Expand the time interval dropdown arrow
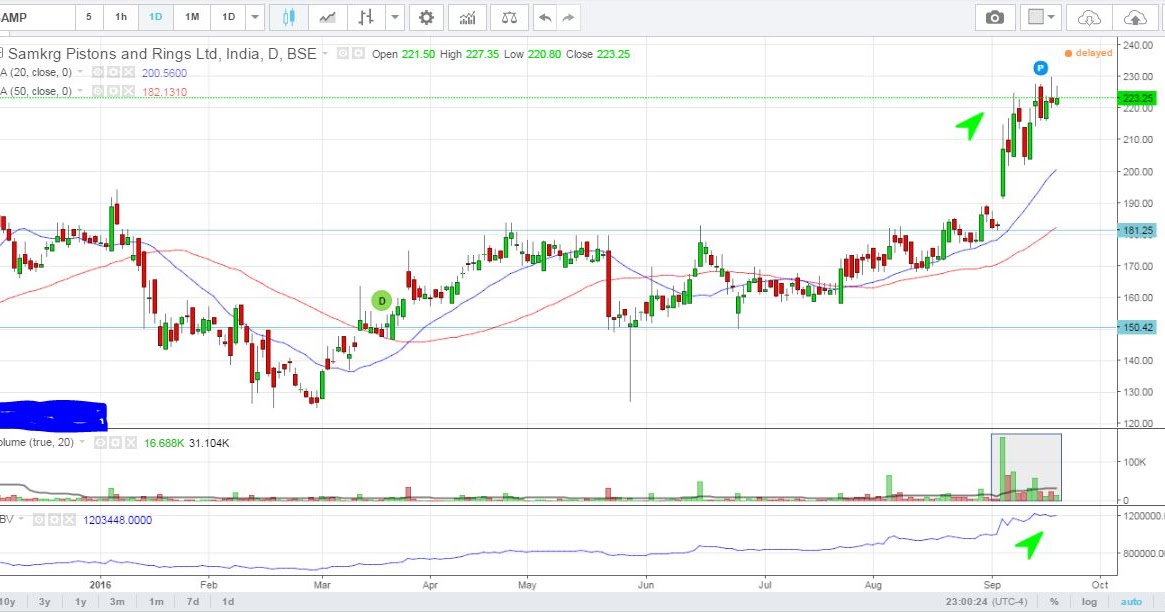This screenshot has width=1165, height=612. [255, 17]
